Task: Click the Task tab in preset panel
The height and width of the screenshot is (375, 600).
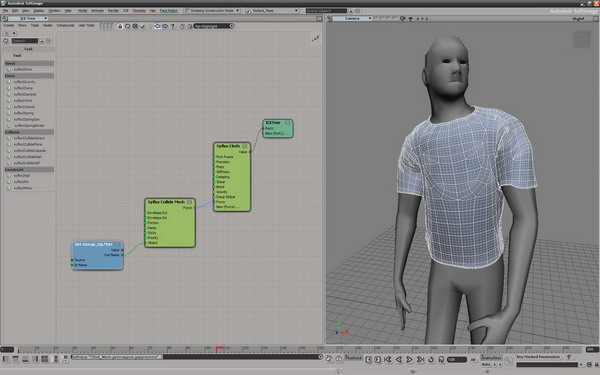Action: click(28, 49)
